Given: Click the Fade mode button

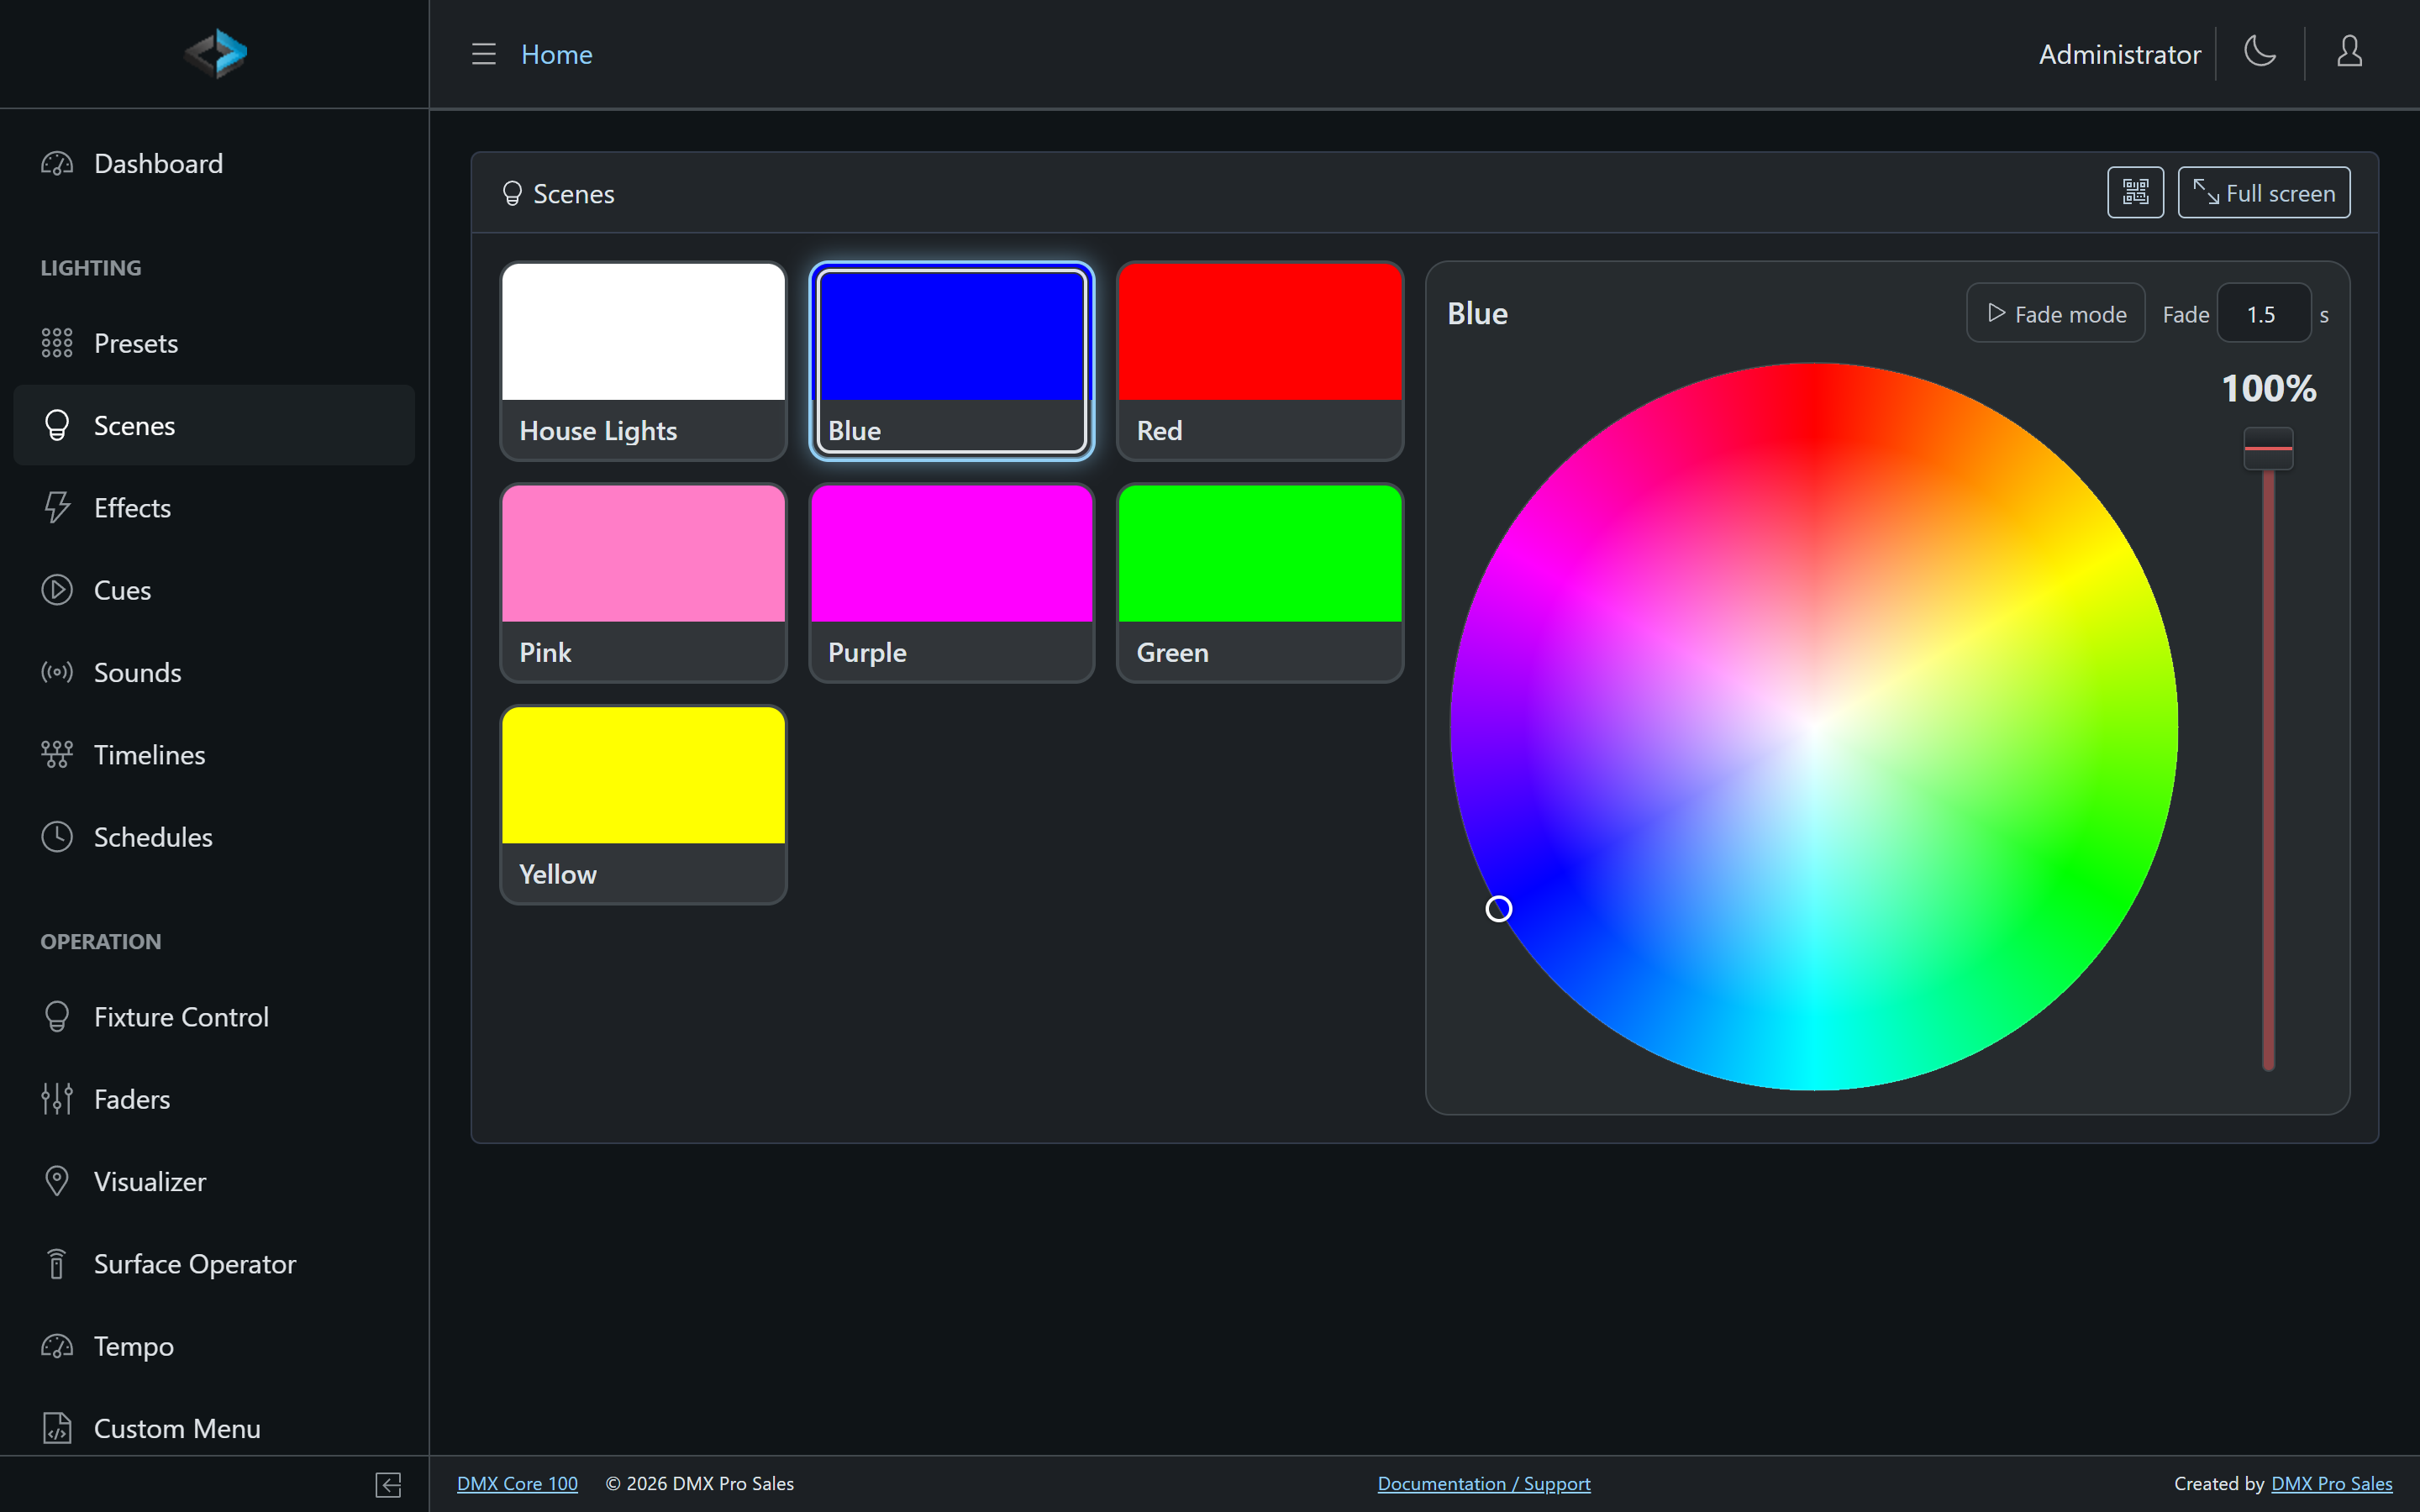Looking at the screenshot, I should (2055, 314).
